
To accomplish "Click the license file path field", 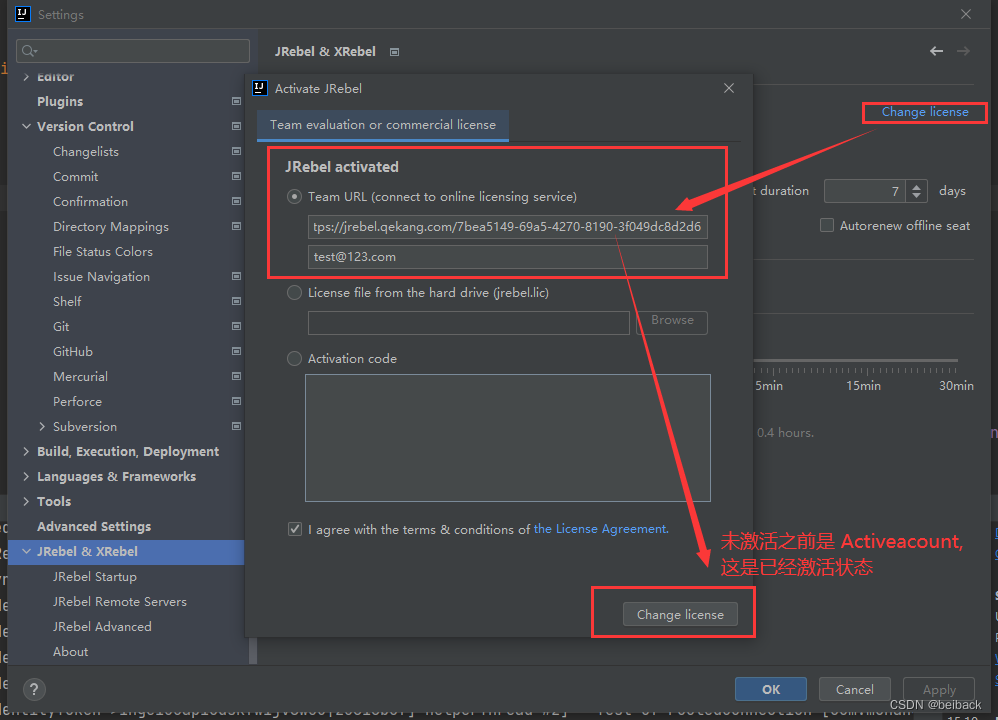I will click(468, 323).
